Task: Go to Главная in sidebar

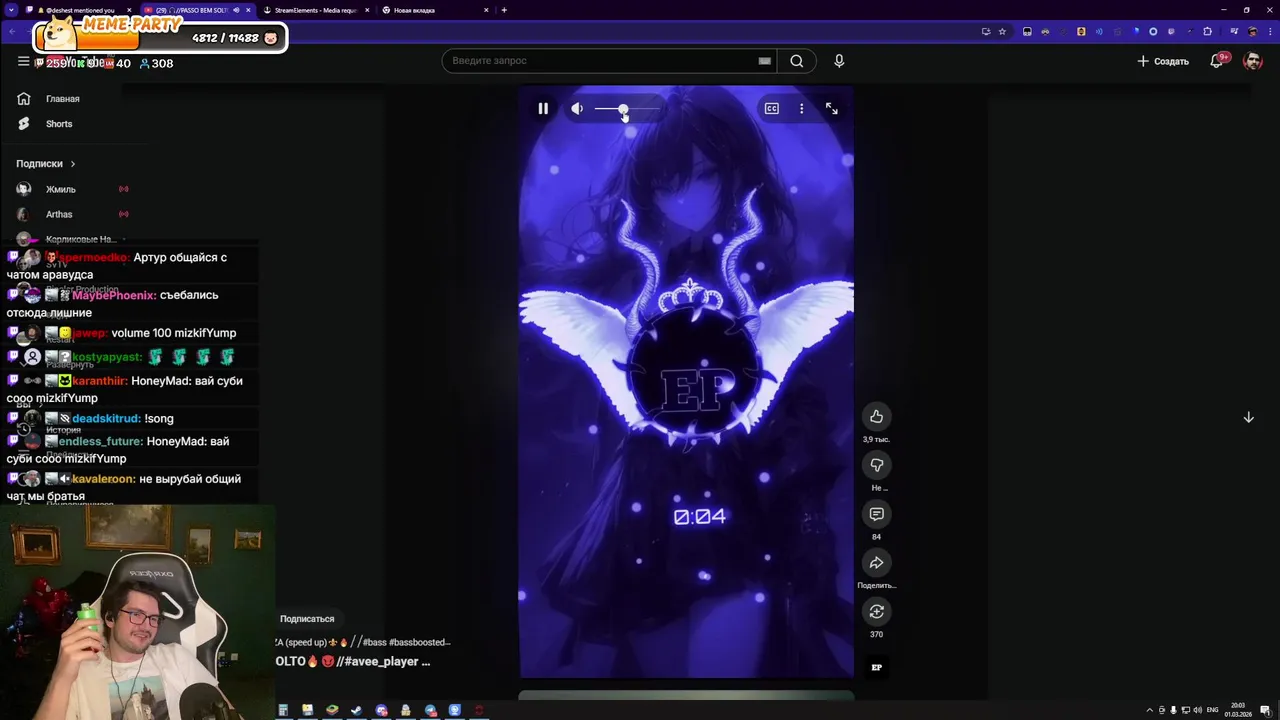Action: (x=62, y=99)
